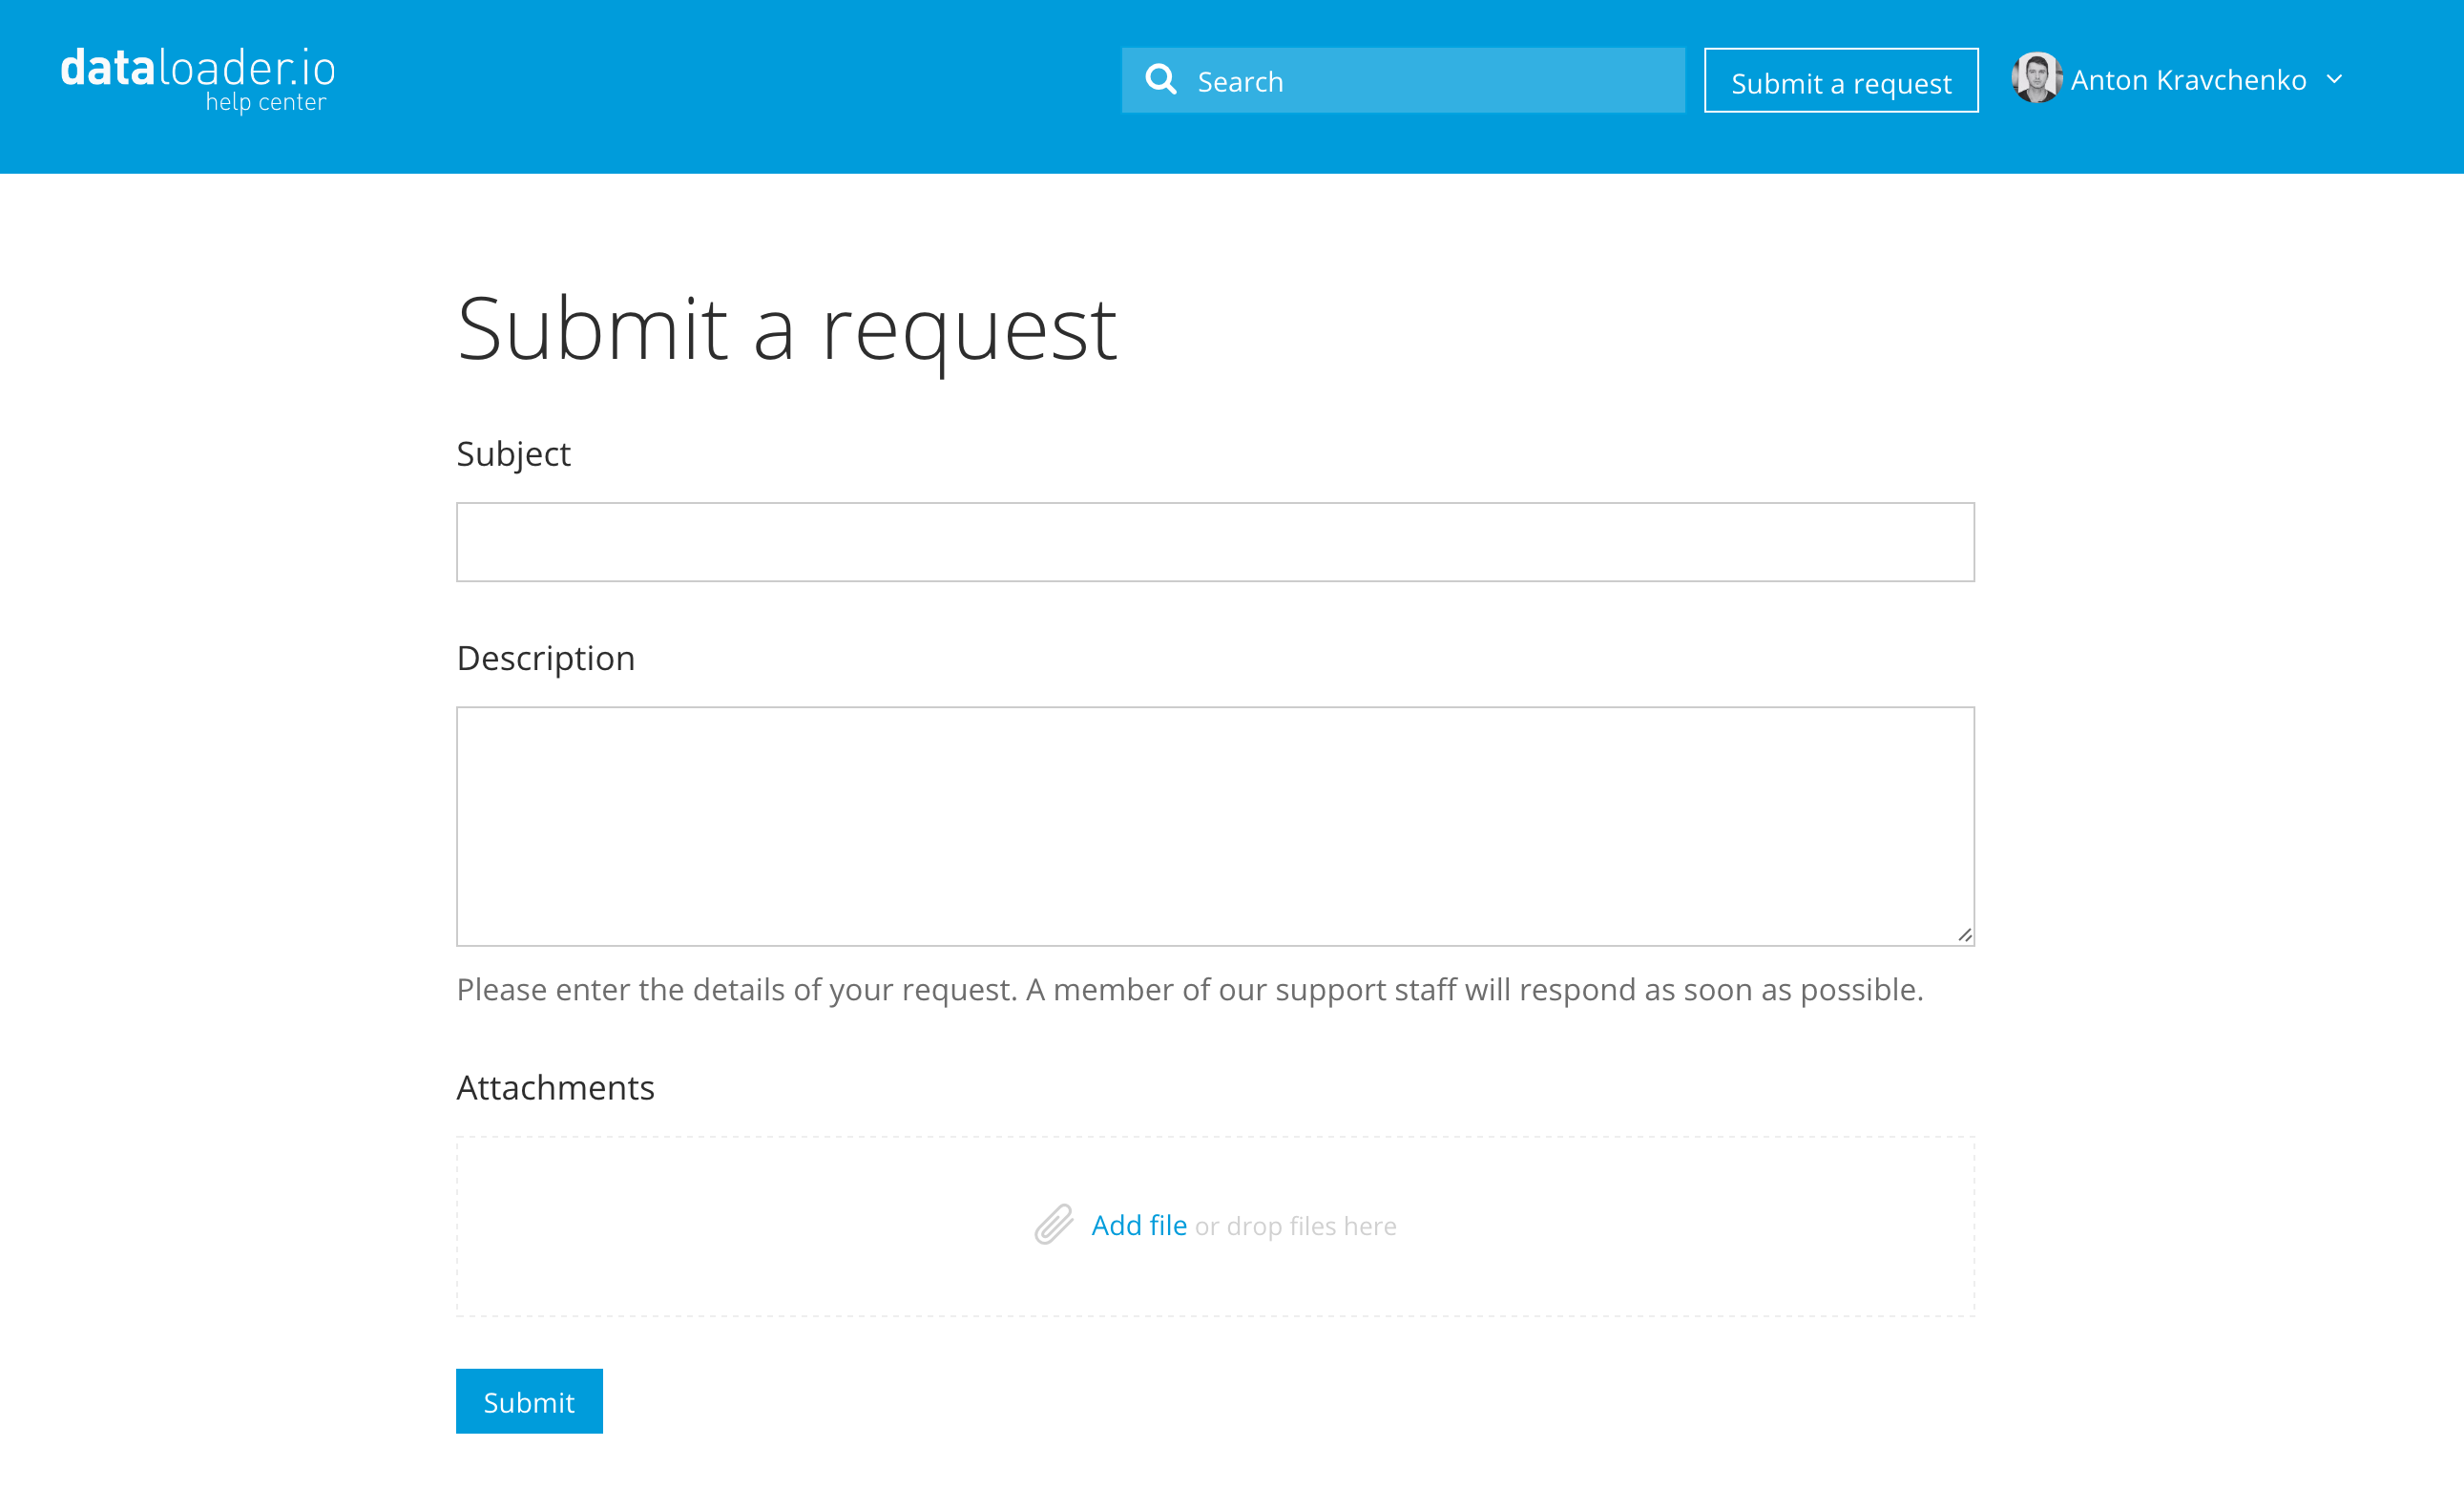The height and width of the screenshot is (1489, 2464).
Task: Focus the Search field in header
Action: [x=1403, y=80]
